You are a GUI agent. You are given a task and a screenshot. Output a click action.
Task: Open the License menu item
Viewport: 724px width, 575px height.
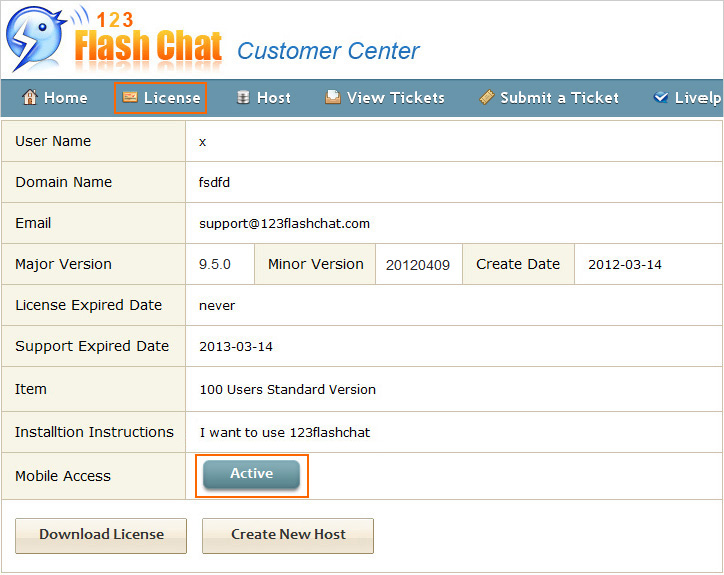[160, 97]
